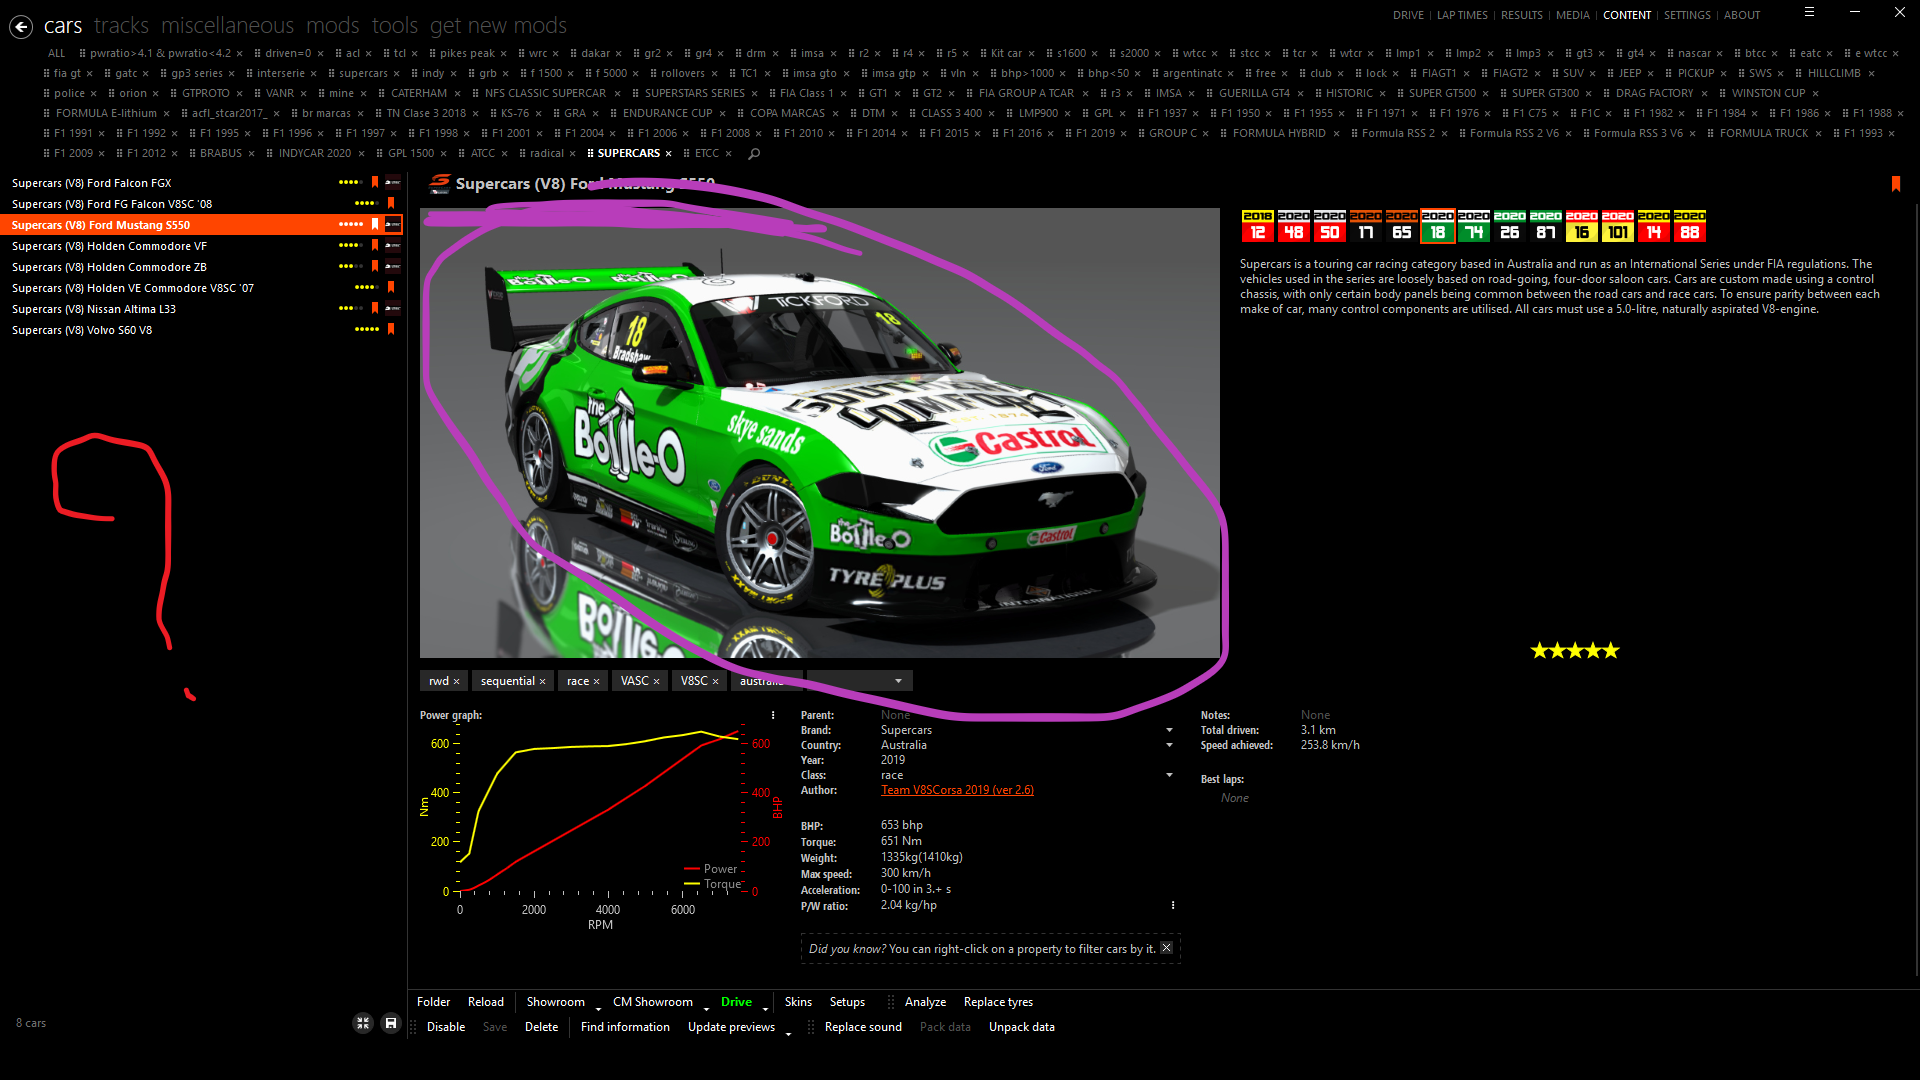Open the hamburger menu icon at top right
1920x1080 pixels.
pos(1809,12)
